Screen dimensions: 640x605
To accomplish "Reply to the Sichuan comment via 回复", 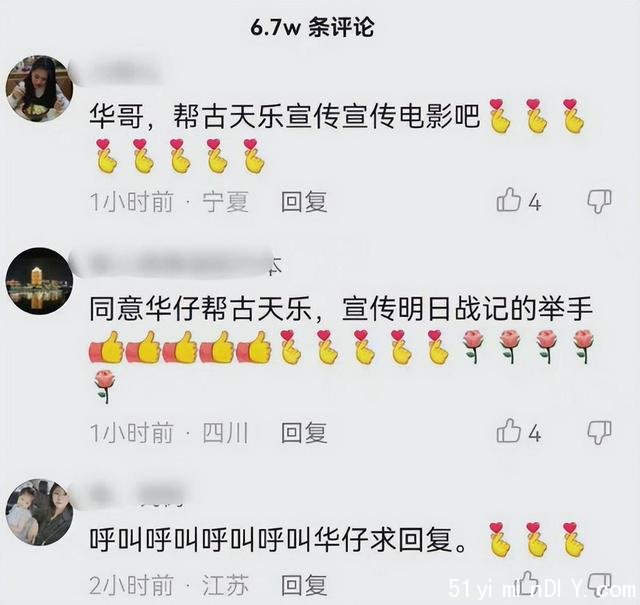I will [x=304, y=433].
